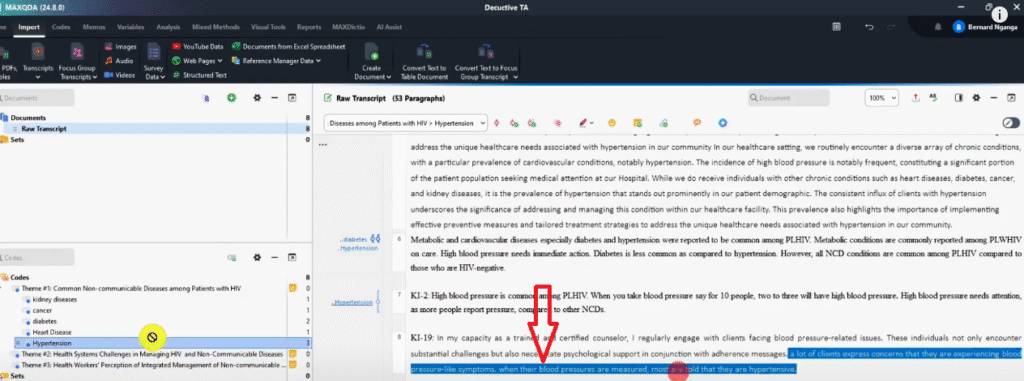Click the Raw Transcript edit icon

(x=328, y=99)
